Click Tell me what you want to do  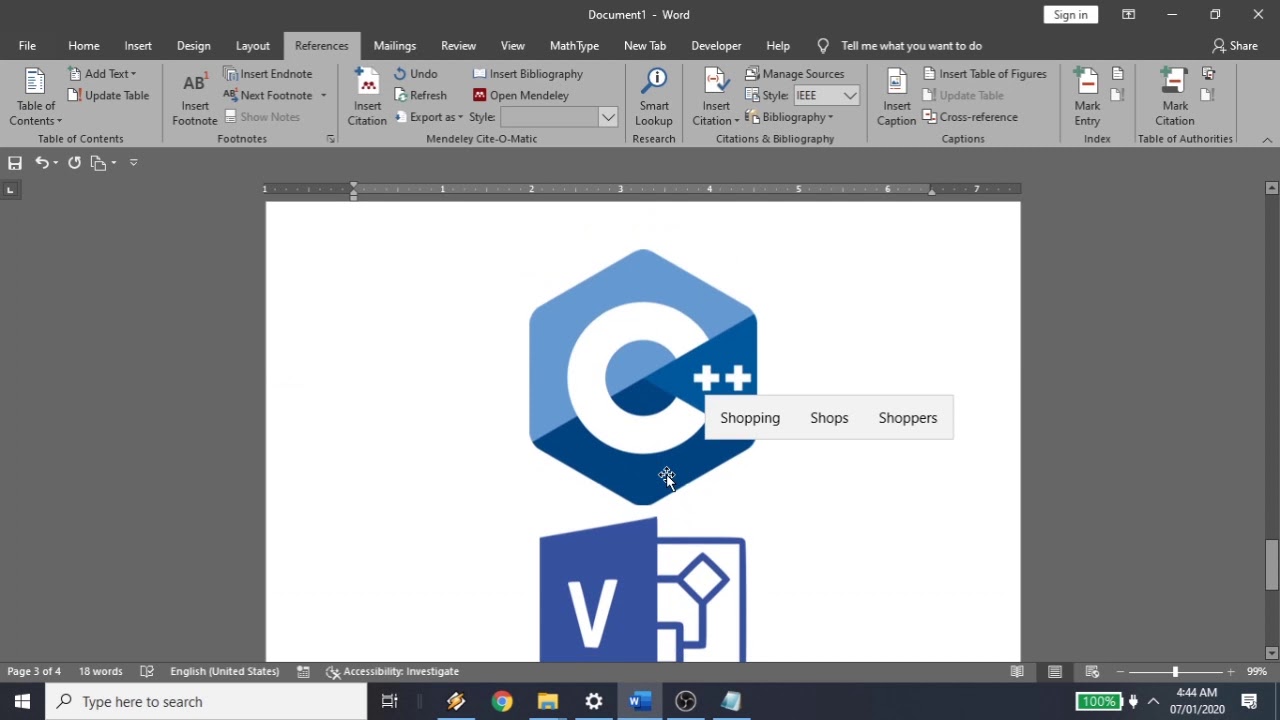pyautogui.click(x=900, y=46)
